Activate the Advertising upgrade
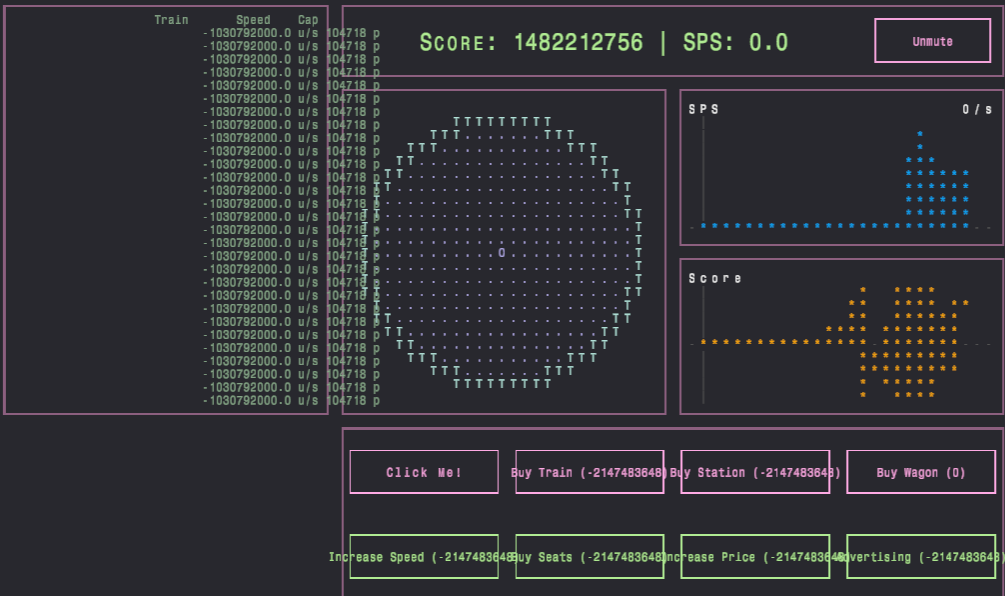This screenshot has width=1005, height=596. coord(920,557)
